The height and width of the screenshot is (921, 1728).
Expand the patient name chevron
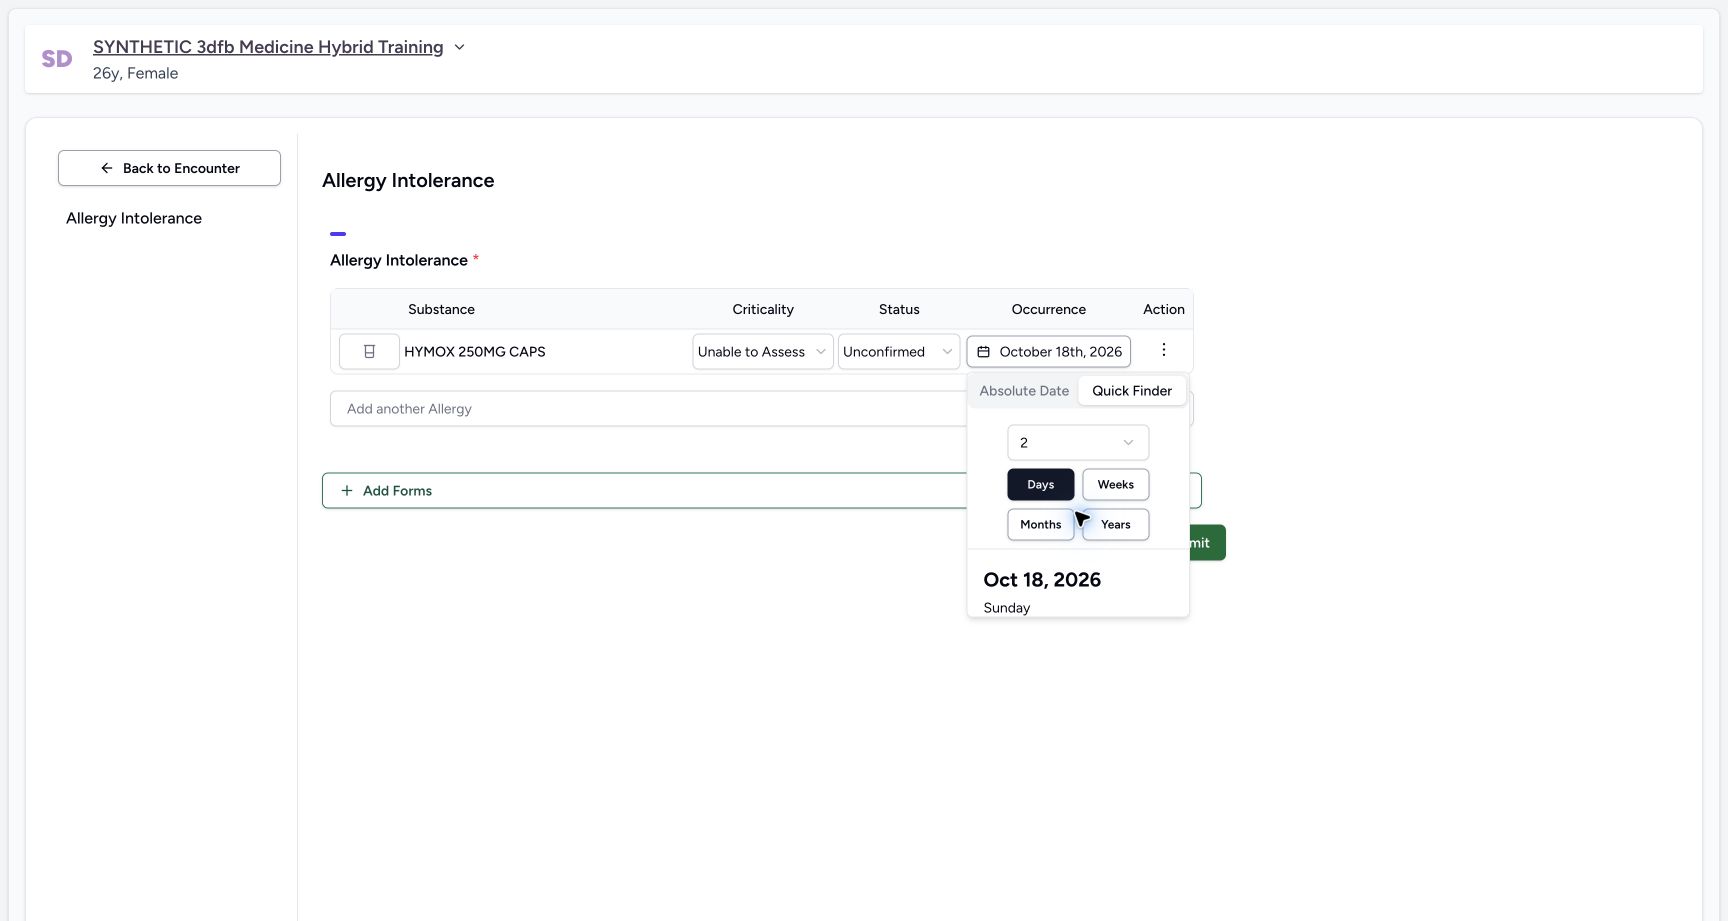pyautogui.click(x=459, y=47)
